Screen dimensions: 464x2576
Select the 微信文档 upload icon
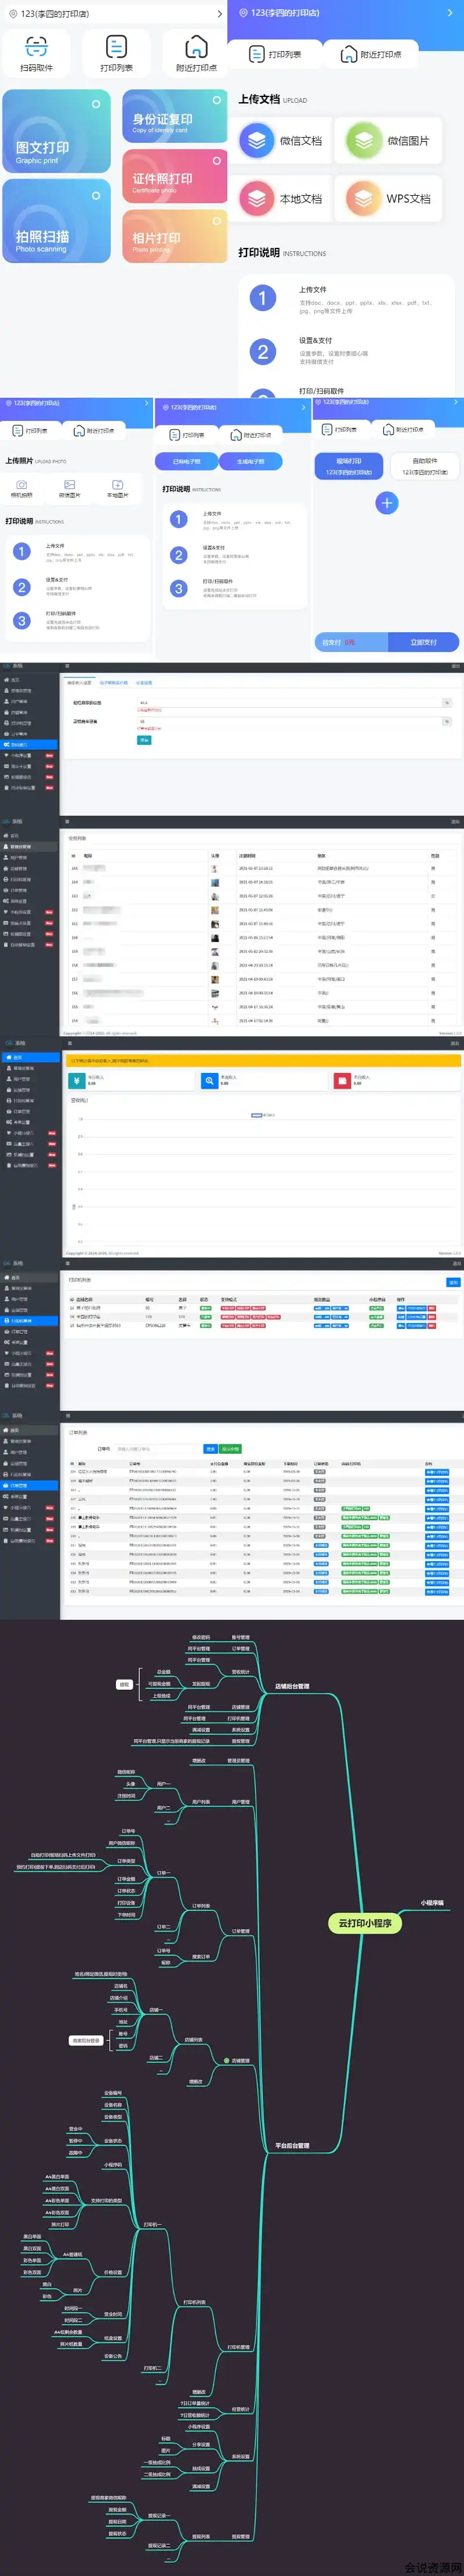click(x=257, y=141)
